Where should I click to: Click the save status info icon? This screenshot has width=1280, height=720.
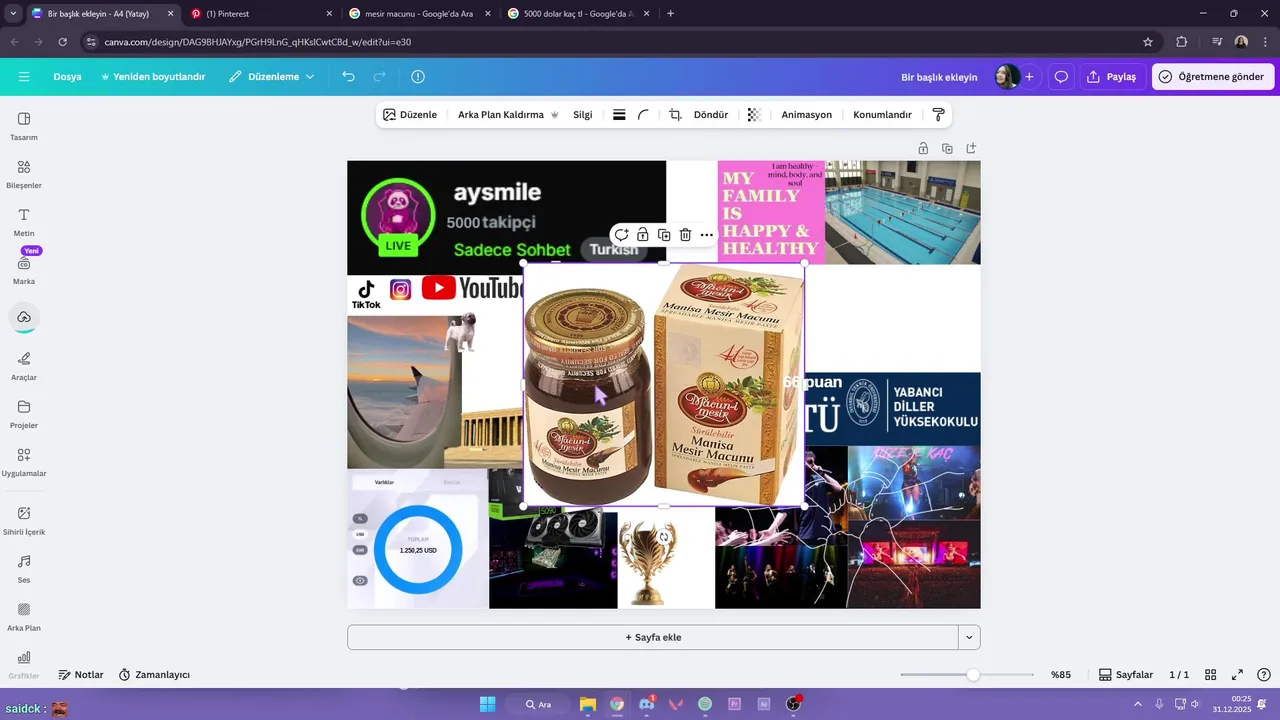tap(418, 77)
